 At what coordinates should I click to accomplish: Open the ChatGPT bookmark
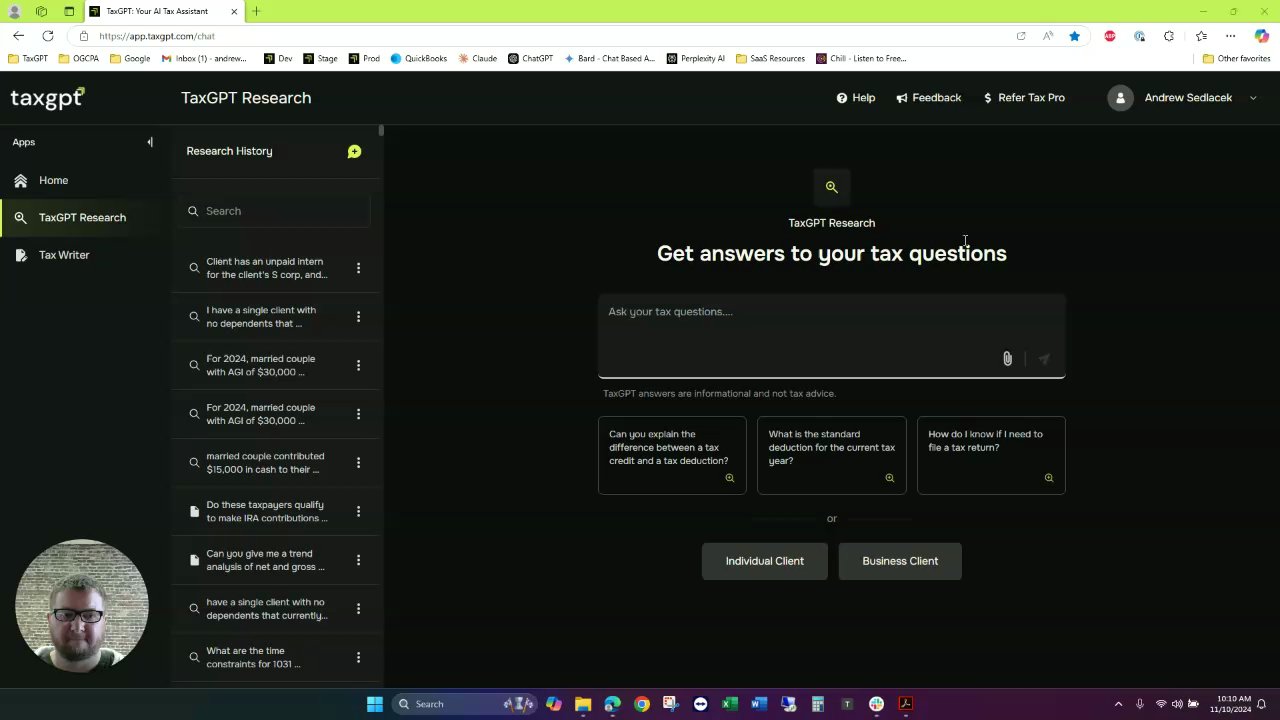click(x=531, y=58)
